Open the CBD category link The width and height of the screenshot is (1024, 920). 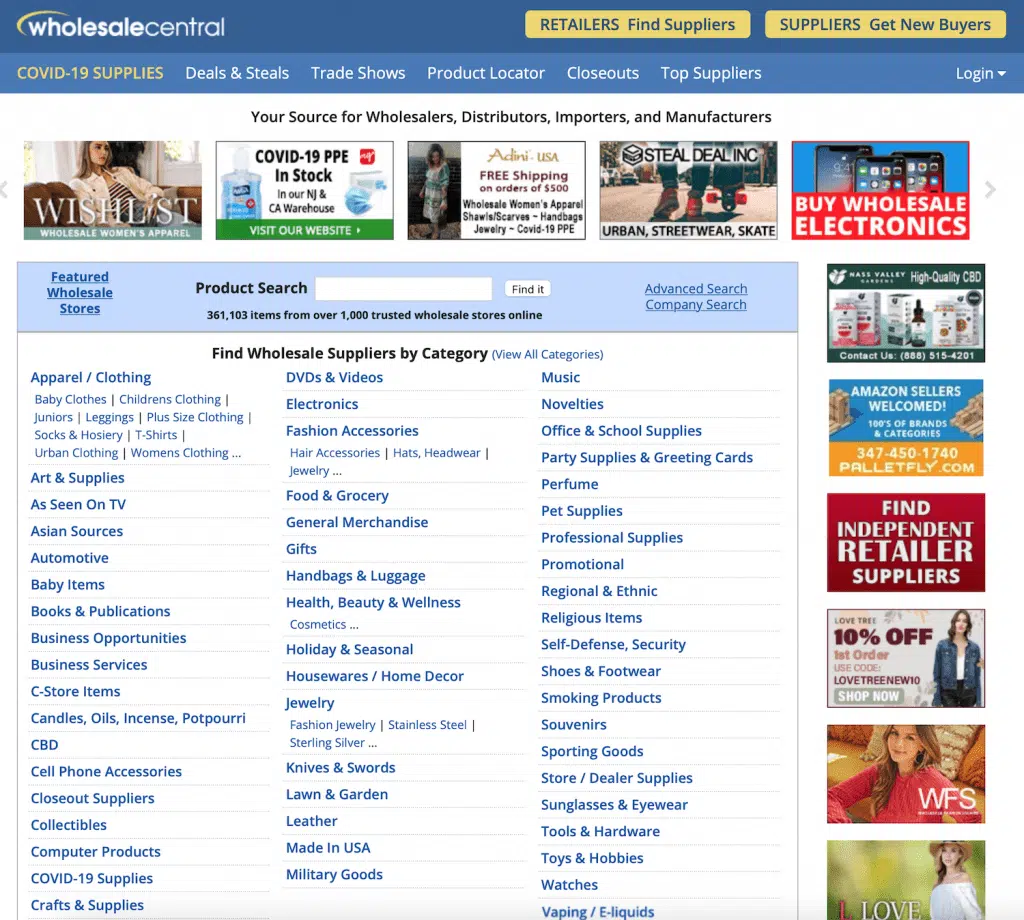pyautogui.click(x=44, y=745)
